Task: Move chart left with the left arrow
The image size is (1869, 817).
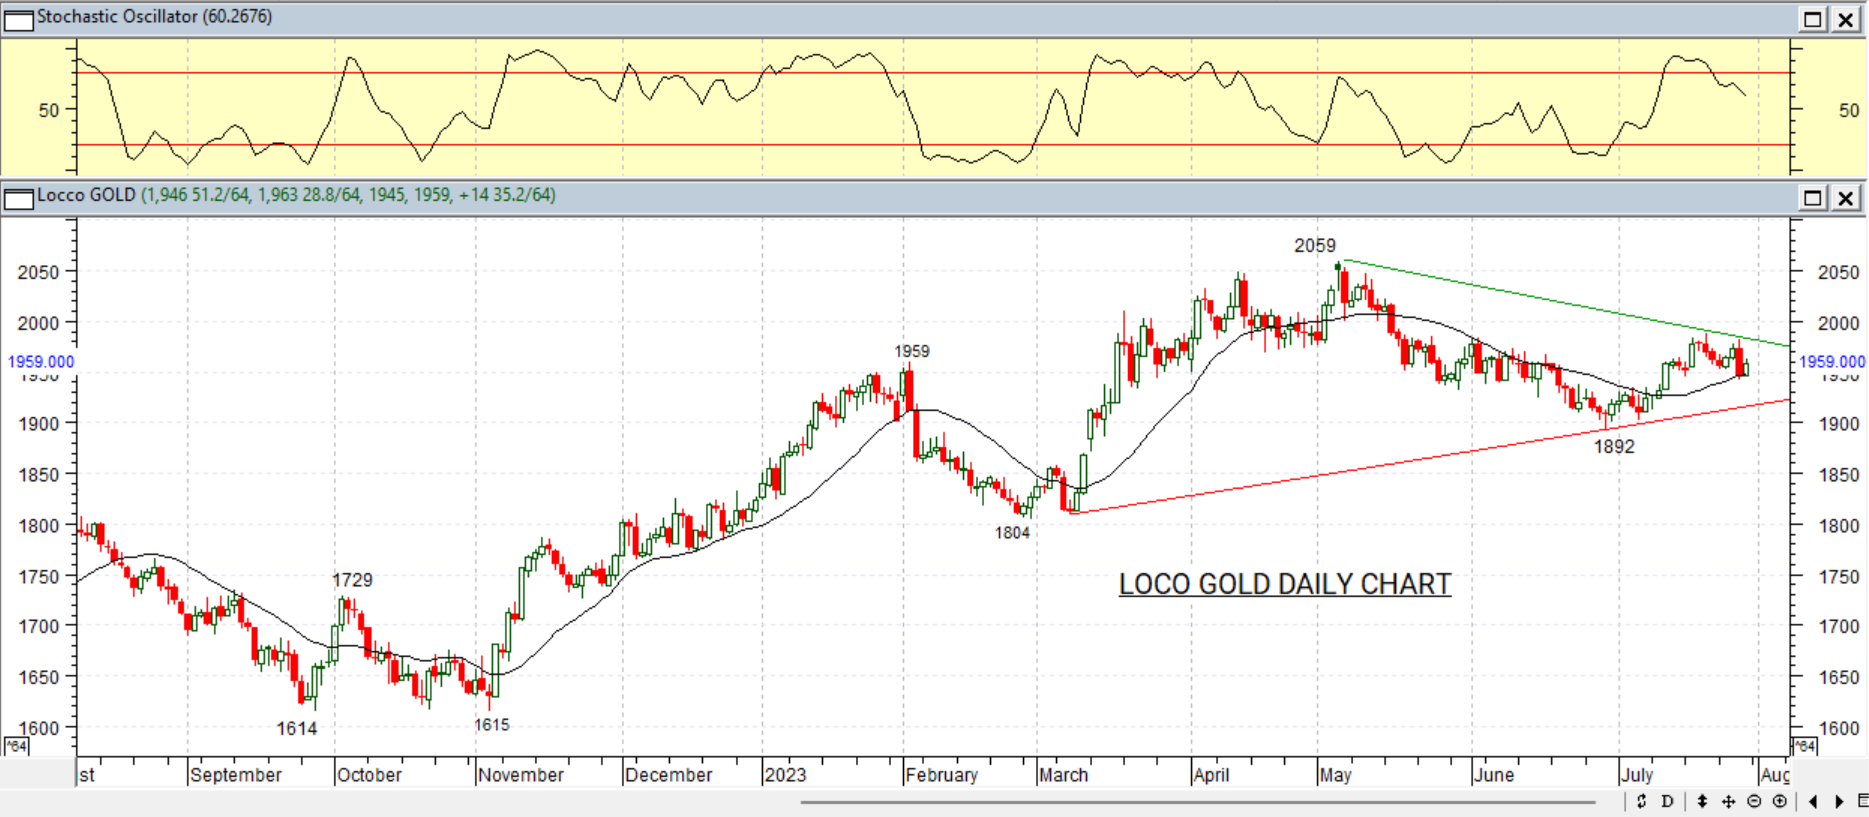Action: point(1814,801)
